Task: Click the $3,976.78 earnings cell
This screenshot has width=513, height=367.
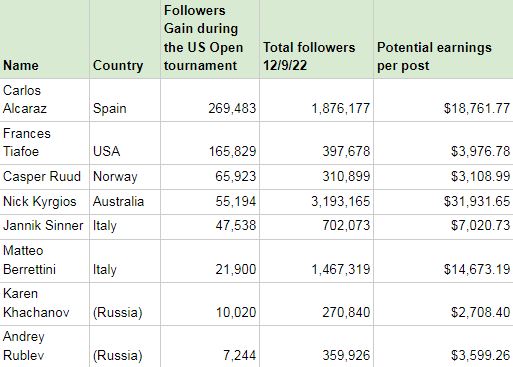Action: point(443,143)
